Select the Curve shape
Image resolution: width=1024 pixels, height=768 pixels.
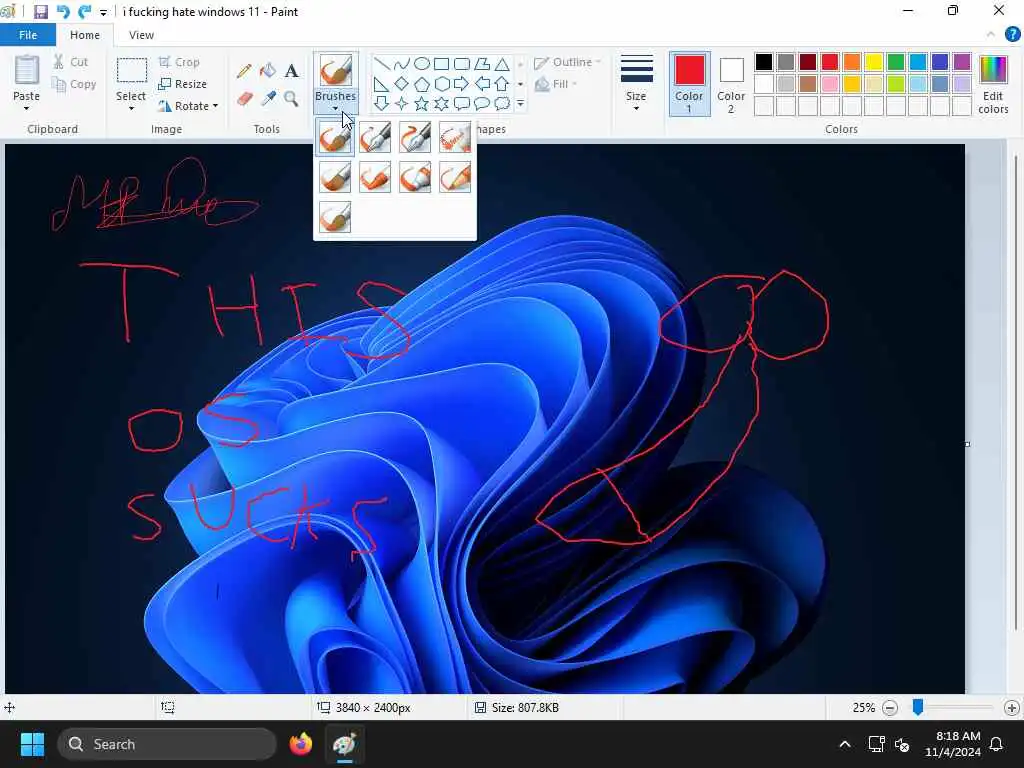(402, 63)
